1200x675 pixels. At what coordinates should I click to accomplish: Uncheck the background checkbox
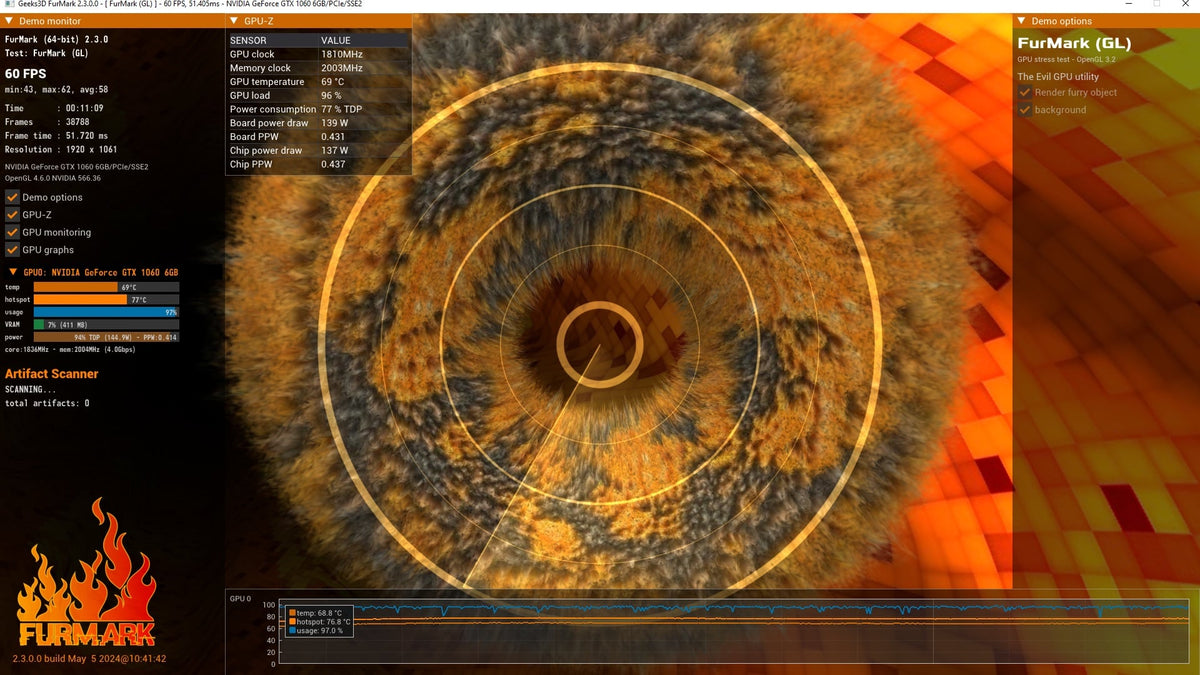coord(1025,110)
